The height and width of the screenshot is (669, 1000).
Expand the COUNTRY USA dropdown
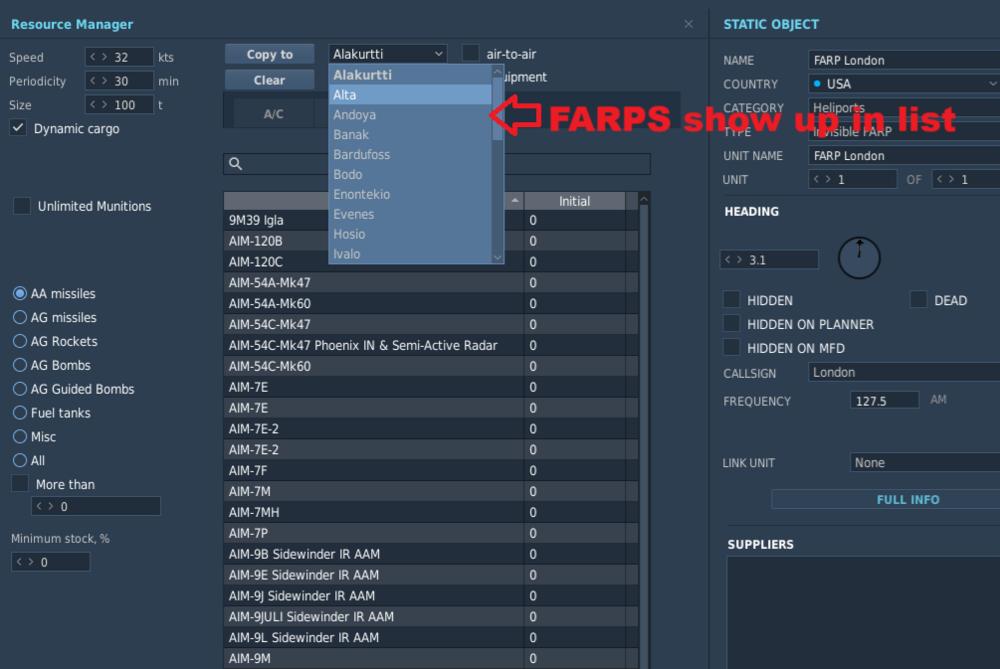903,84
